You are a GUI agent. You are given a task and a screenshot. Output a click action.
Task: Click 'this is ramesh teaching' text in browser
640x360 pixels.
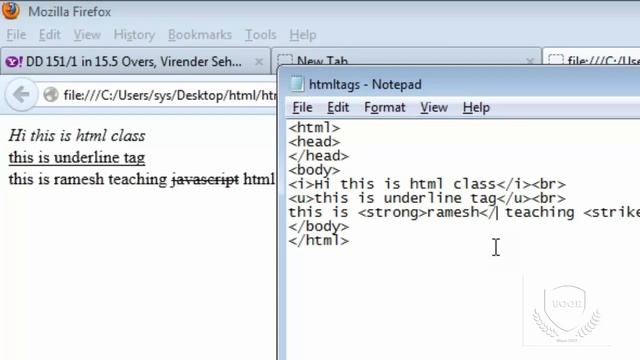[x=88, y=179]
